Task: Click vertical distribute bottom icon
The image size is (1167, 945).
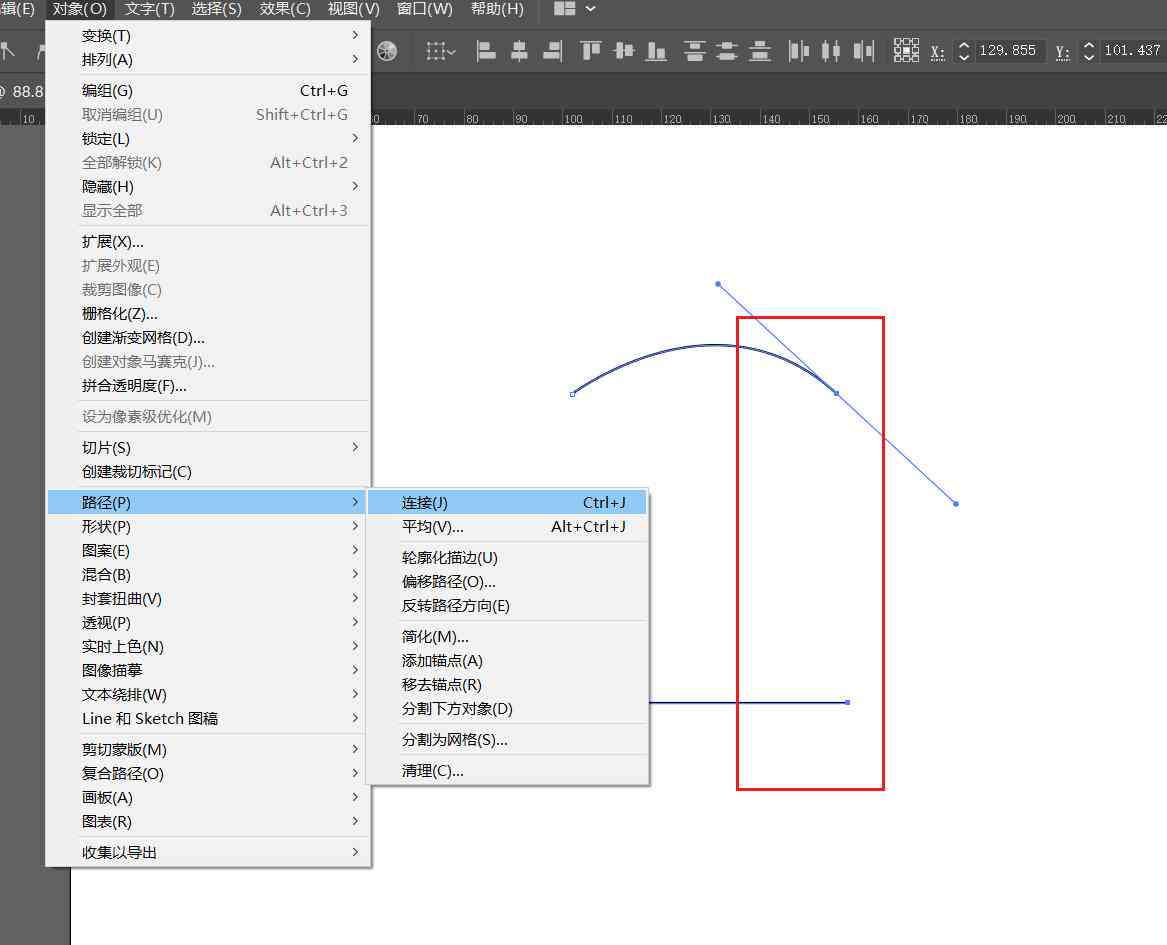Action: coord(760,51)
